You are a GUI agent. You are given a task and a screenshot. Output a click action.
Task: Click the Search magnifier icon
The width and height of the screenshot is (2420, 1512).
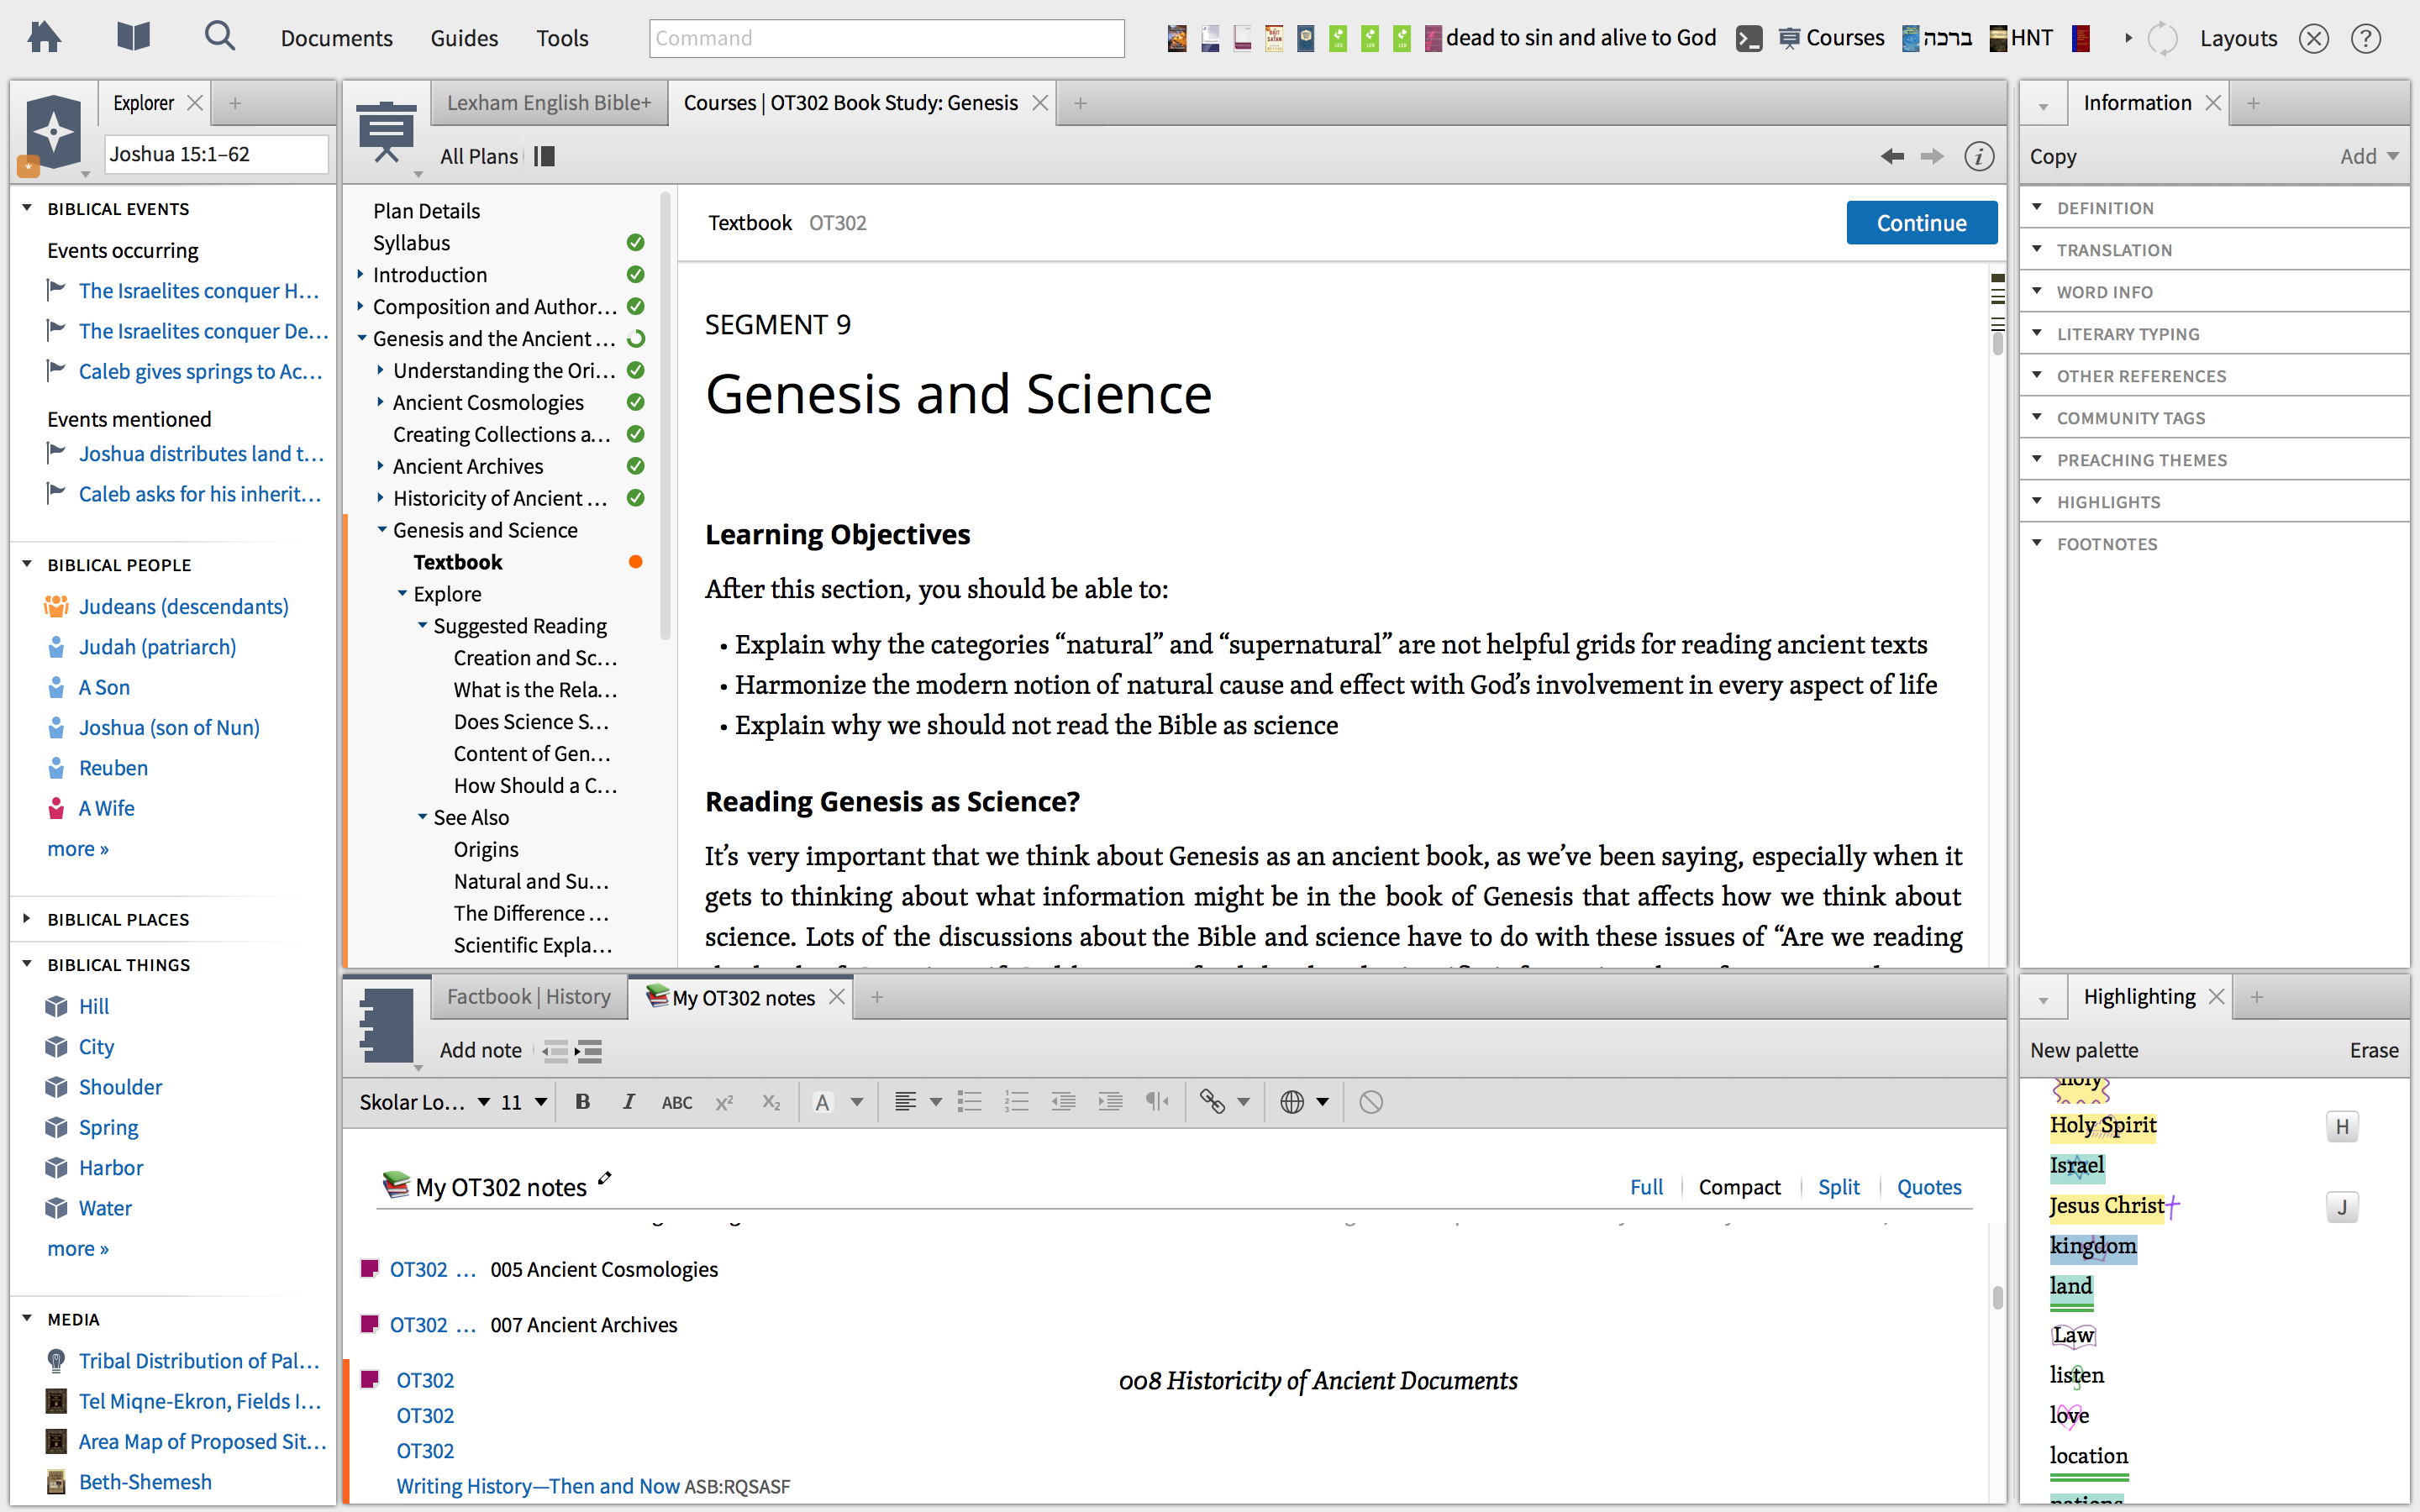219,37
